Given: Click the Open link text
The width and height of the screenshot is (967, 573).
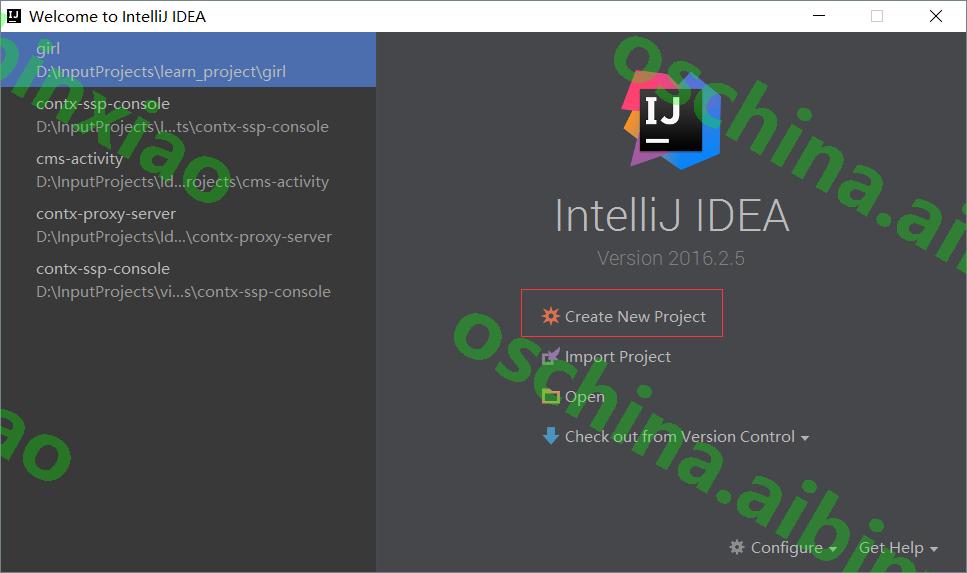Looking at the screenshot, I should tap(585, 397).
